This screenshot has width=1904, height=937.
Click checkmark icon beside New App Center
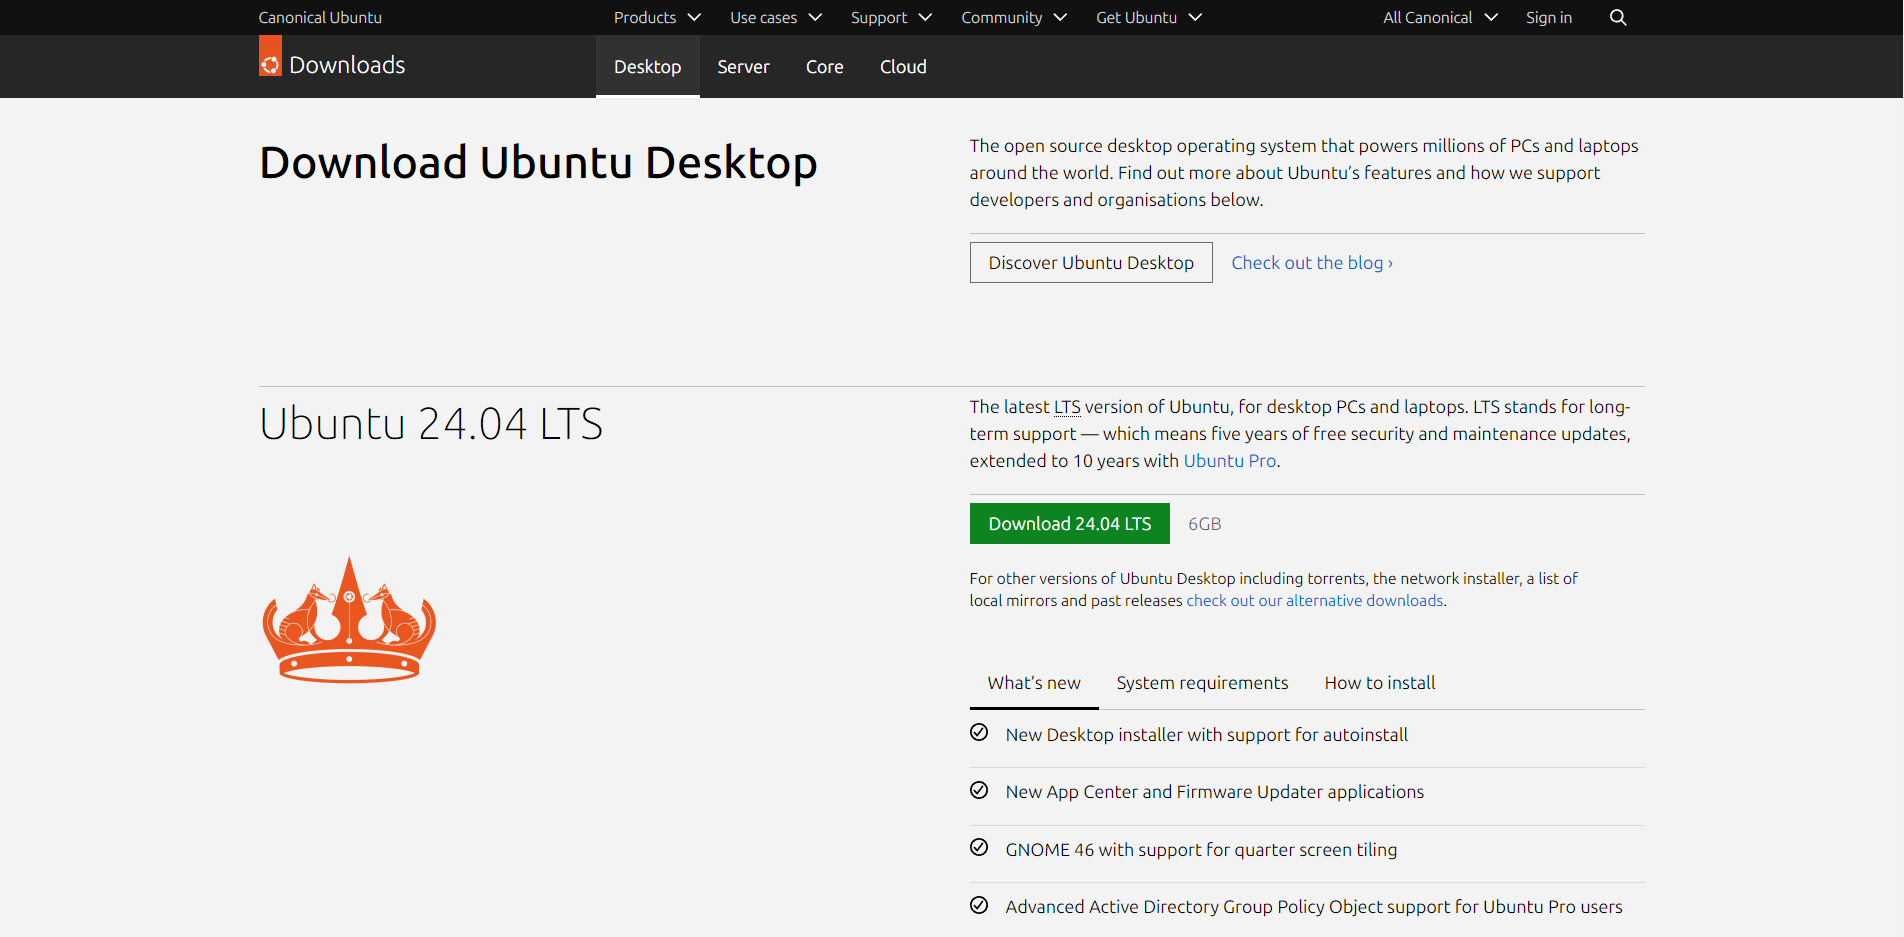979,790
